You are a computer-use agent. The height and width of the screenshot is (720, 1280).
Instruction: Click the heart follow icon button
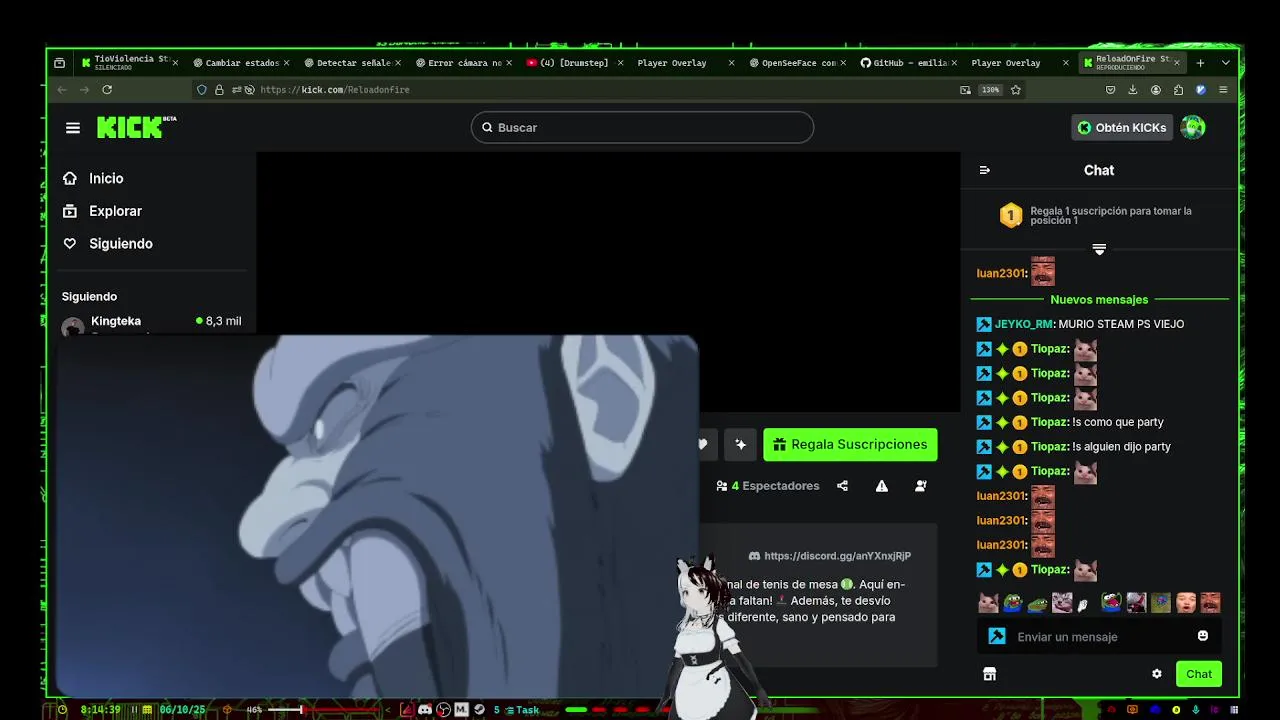click(703, 444)
